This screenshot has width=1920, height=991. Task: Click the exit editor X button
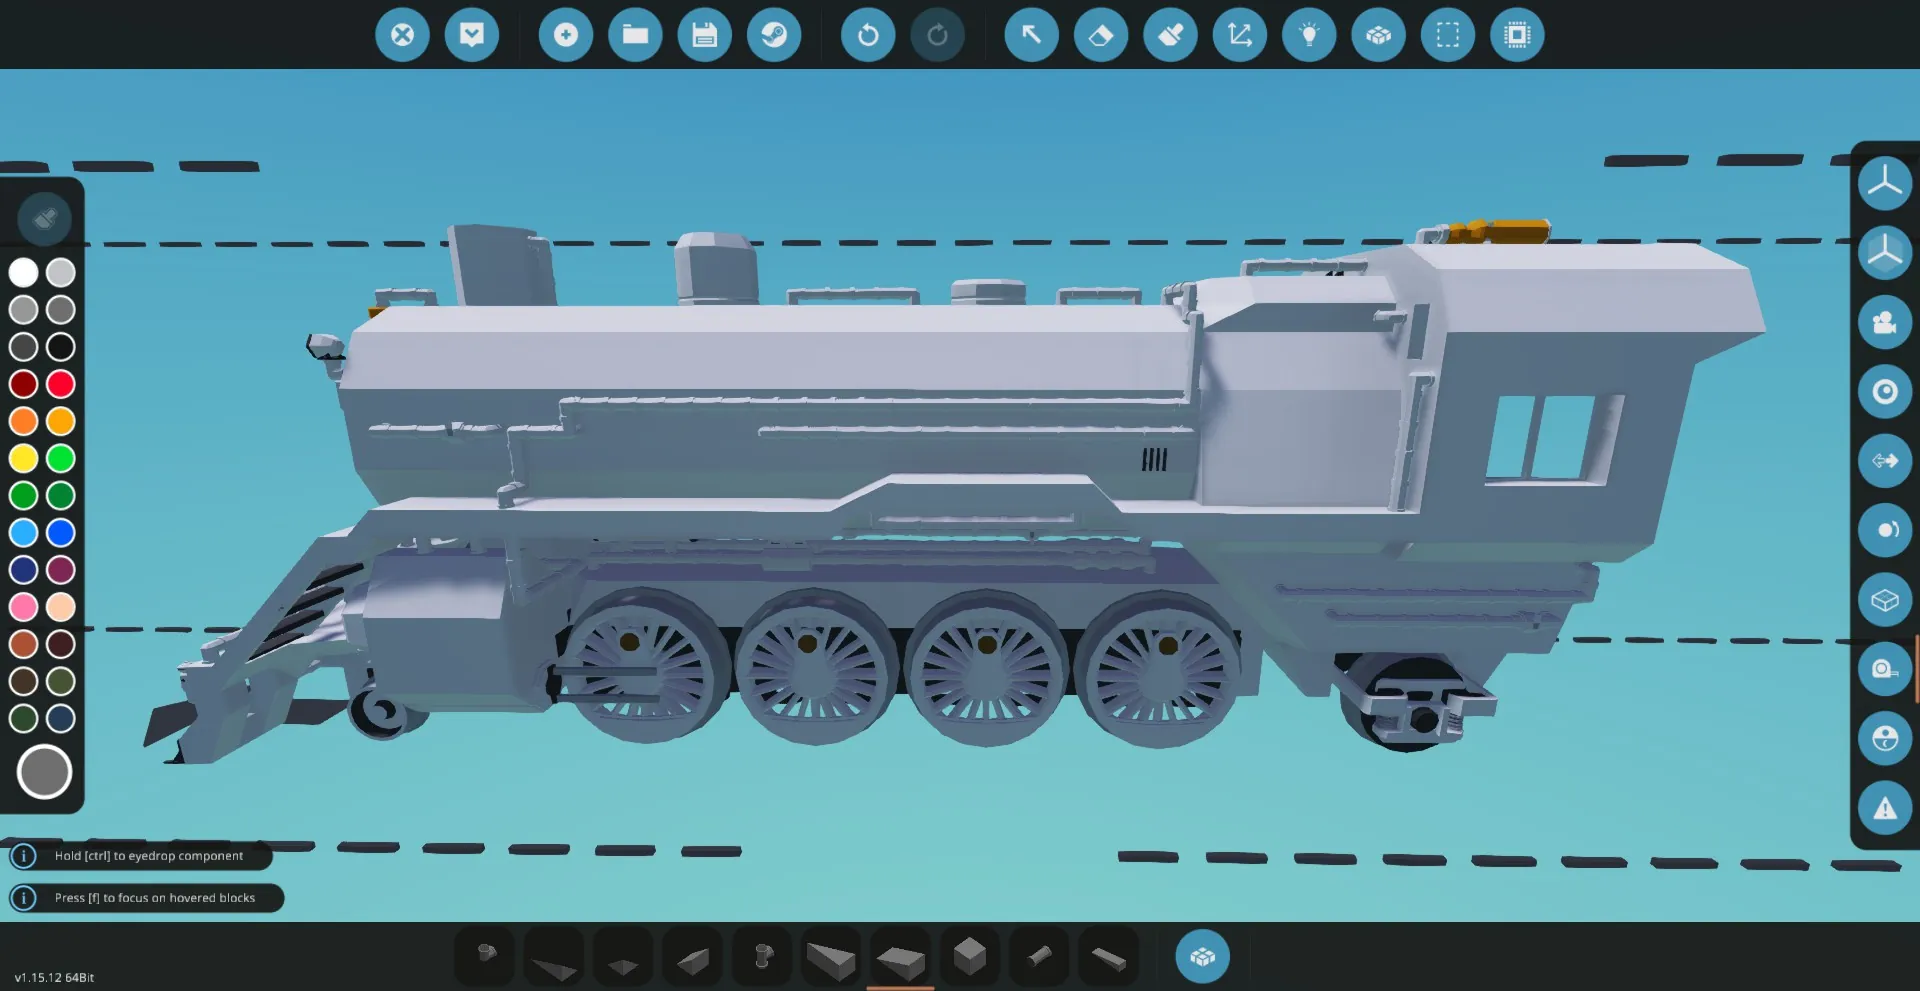[x=402, y=35]
